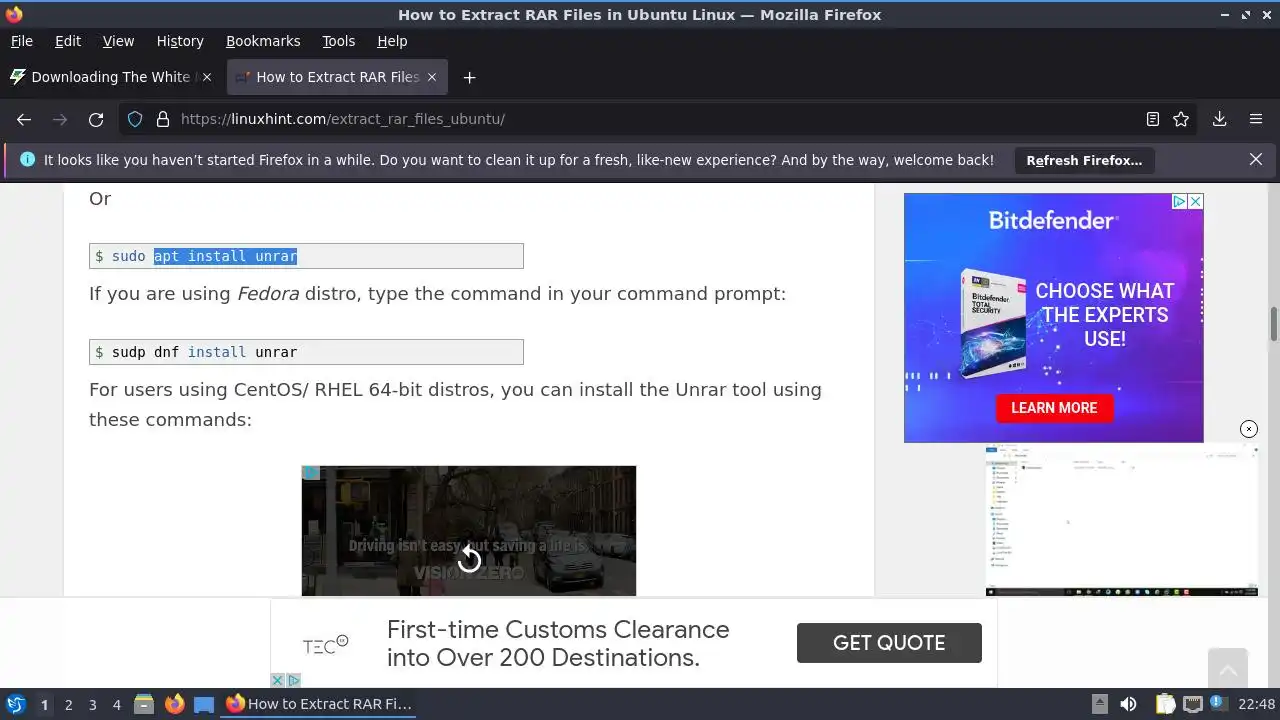Screen dimensions: 1280x720
Task: Click the Refresh Firefox… button
Action: 1084,160
